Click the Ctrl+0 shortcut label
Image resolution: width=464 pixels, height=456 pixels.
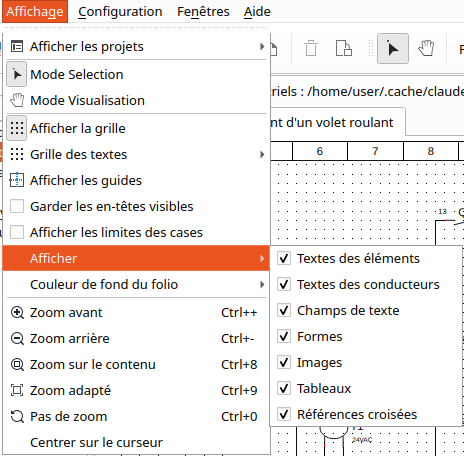[x=239, y=417]
